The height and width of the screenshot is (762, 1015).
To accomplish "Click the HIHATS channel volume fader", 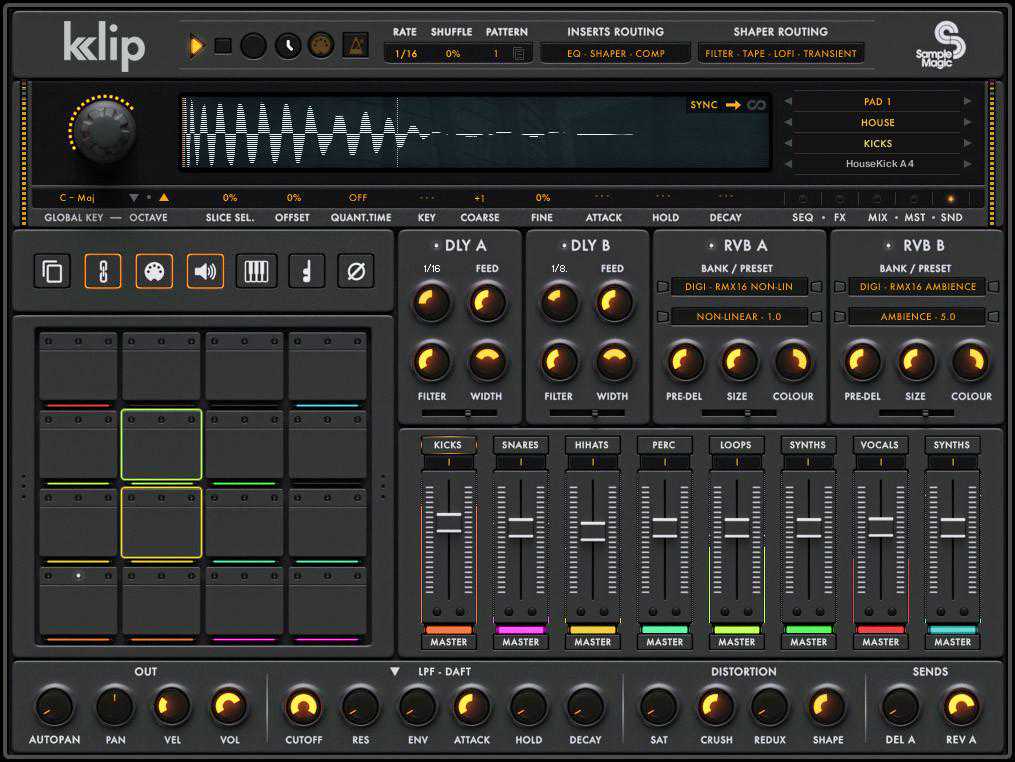I will [592, 531].
